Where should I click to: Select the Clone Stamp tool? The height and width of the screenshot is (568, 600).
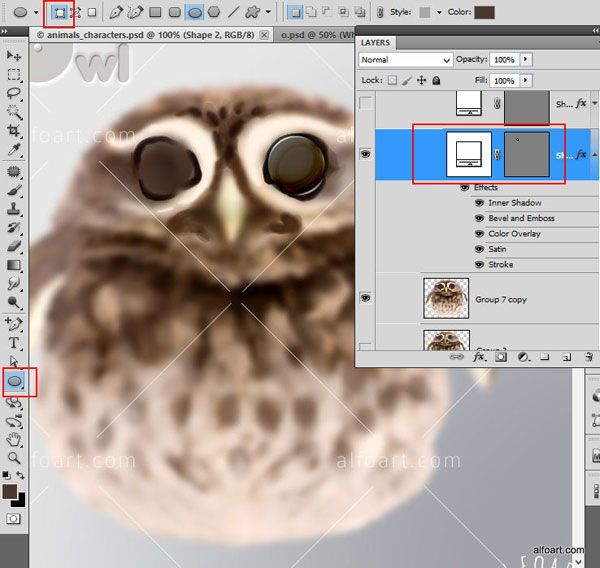click(x=14, y=209)
